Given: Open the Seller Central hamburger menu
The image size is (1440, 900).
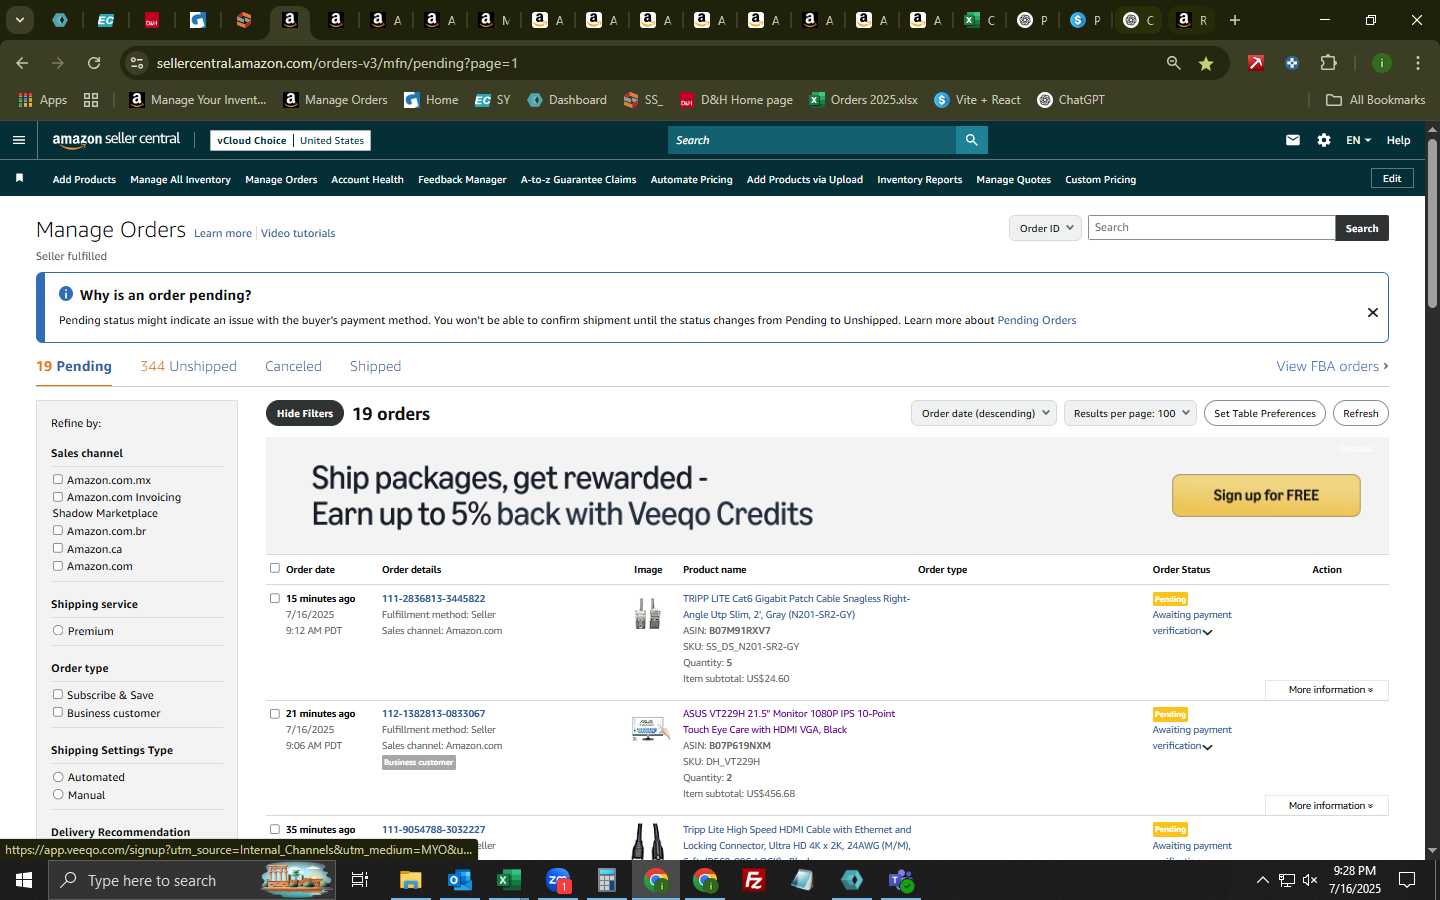Looking at the screenshot, I should click(x=18, y=140).
